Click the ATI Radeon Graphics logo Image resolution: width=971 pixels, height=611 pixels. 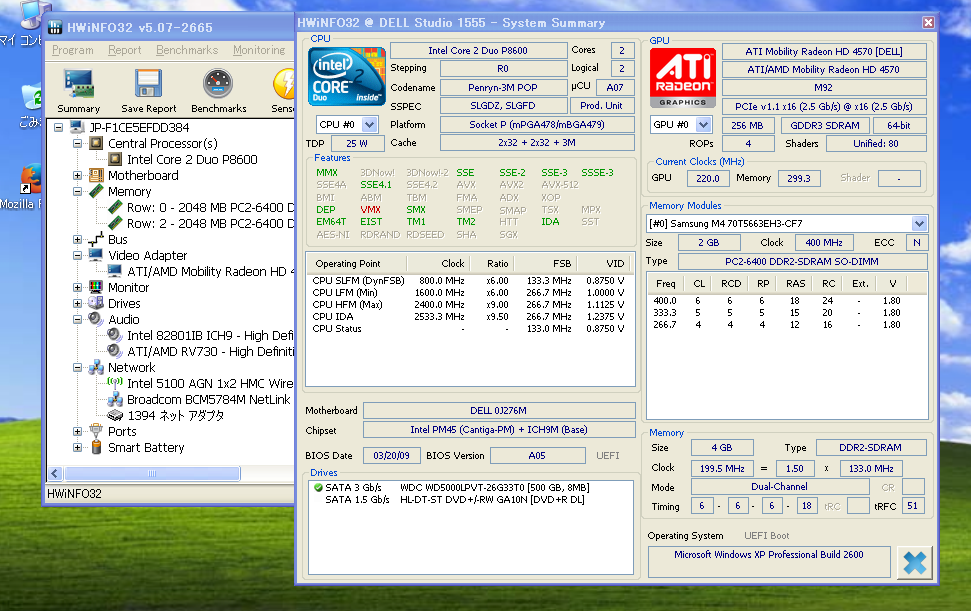tap(682, 78)
